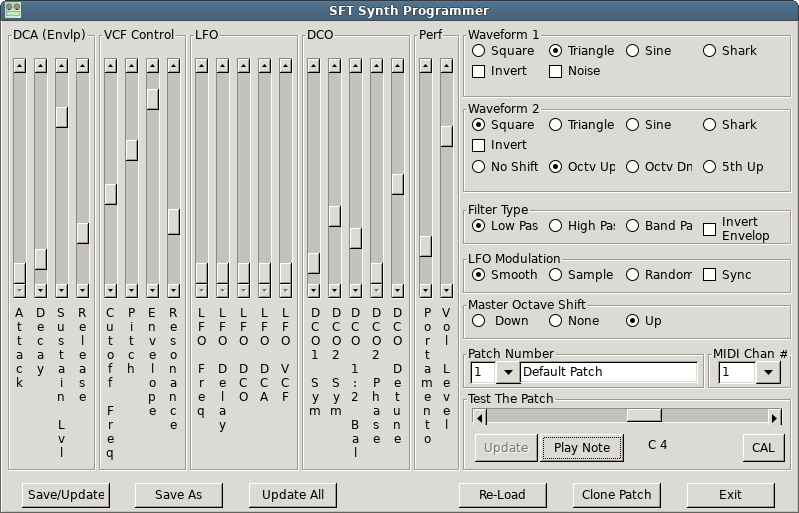Click the up arrow above the Attack slider
Viewport: 799px width, 513px height.
click(19, 65)
